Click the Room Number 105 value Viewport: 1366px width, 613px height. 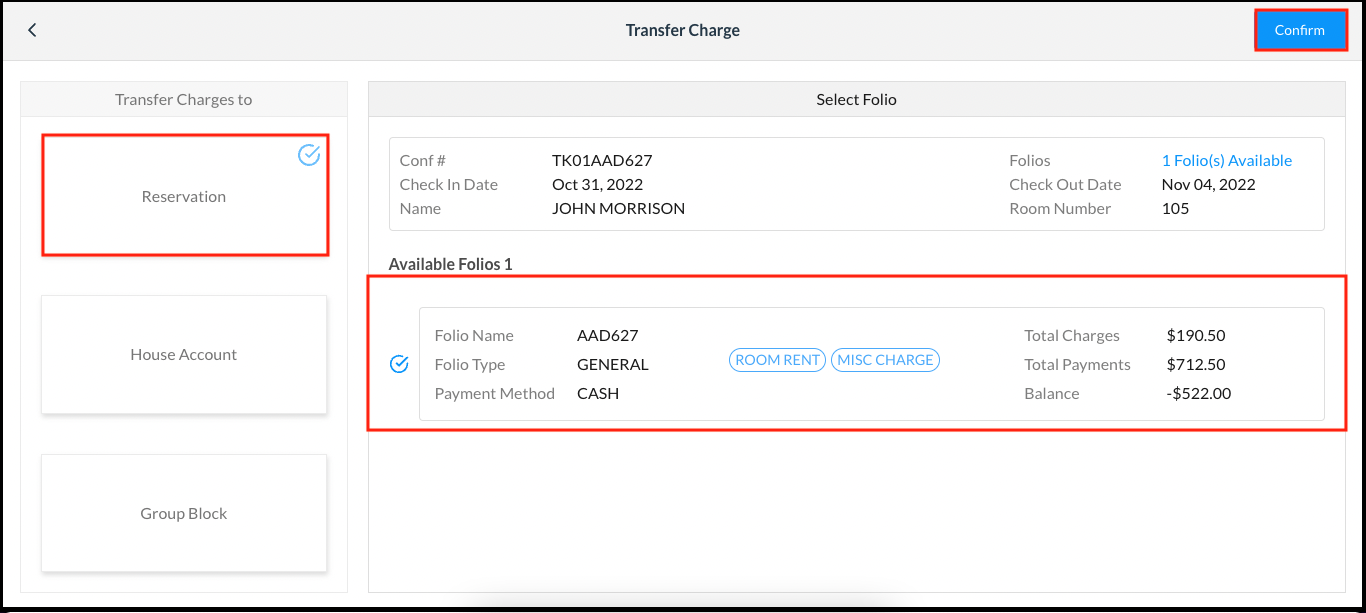pyautogui.click(x=1175, y=208)
